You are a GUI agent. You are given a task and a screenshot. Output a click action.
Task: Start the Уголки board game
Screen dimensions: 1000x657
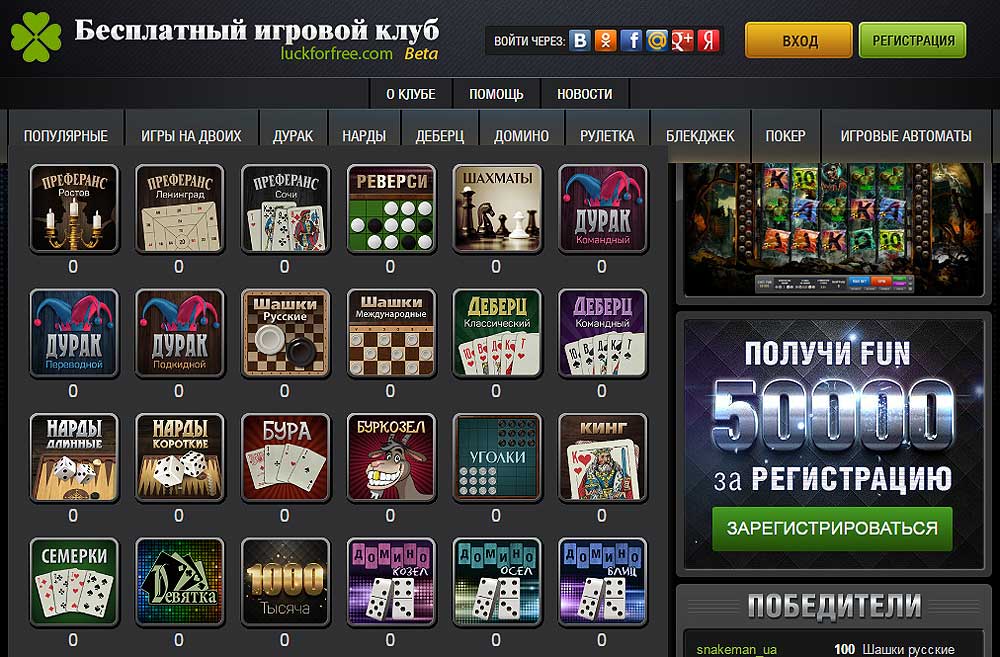point(497,457)
